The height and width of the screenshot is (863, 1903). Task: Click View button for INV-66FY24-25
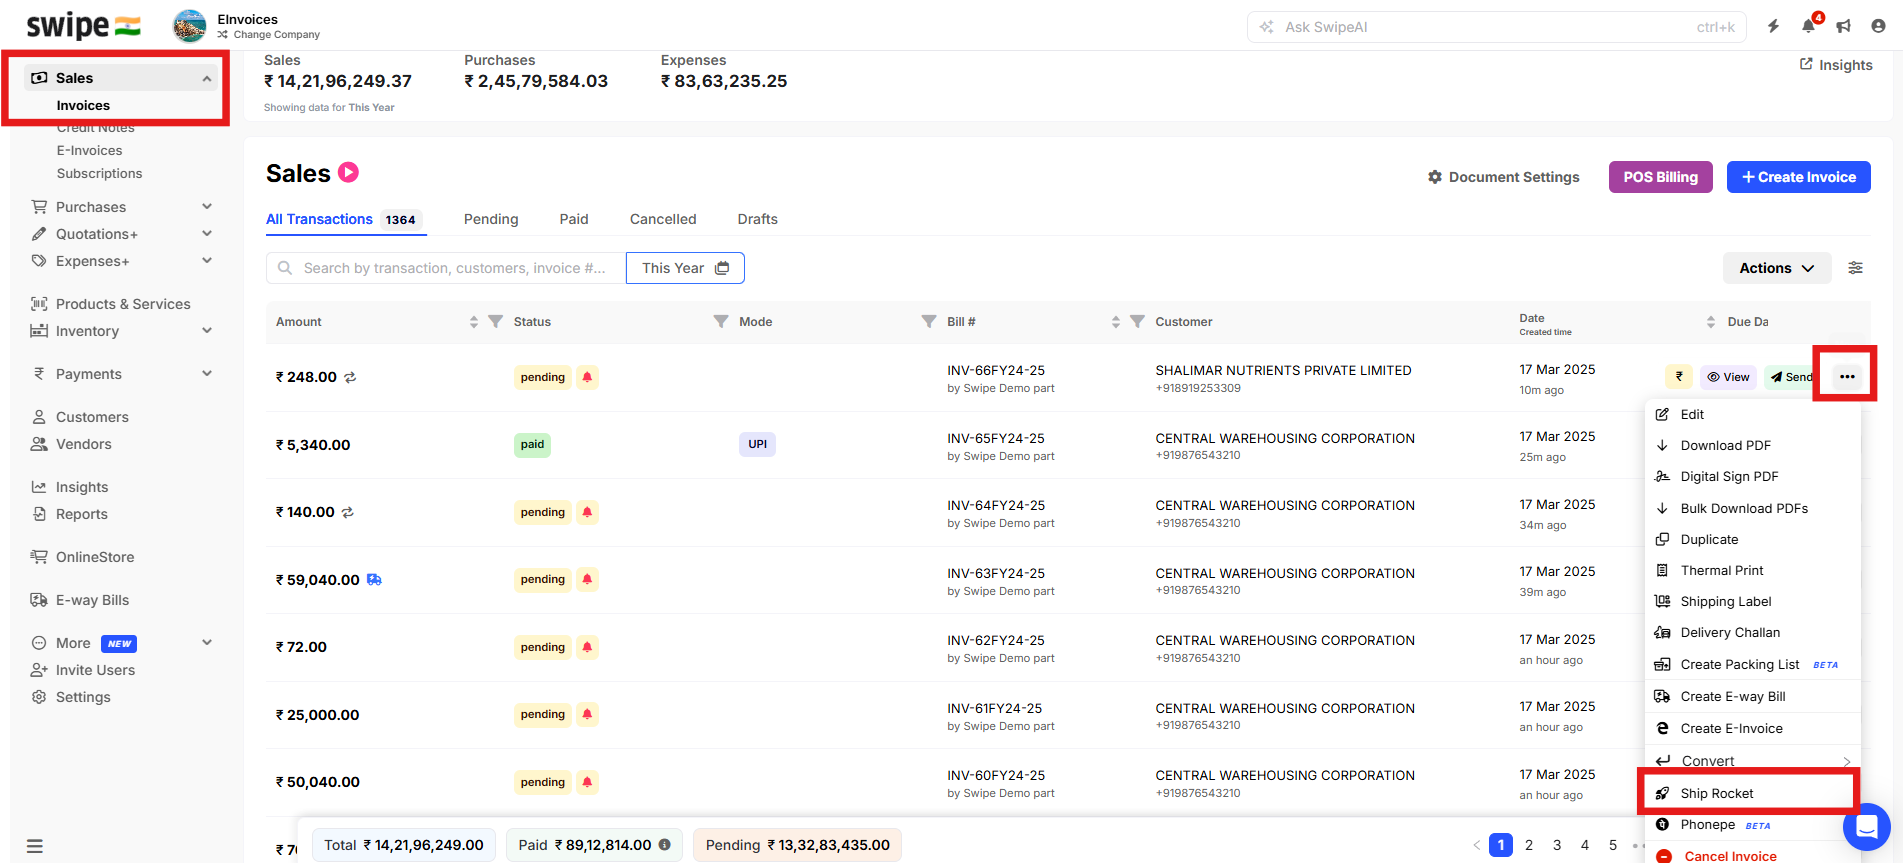(x=1728, y=377)
